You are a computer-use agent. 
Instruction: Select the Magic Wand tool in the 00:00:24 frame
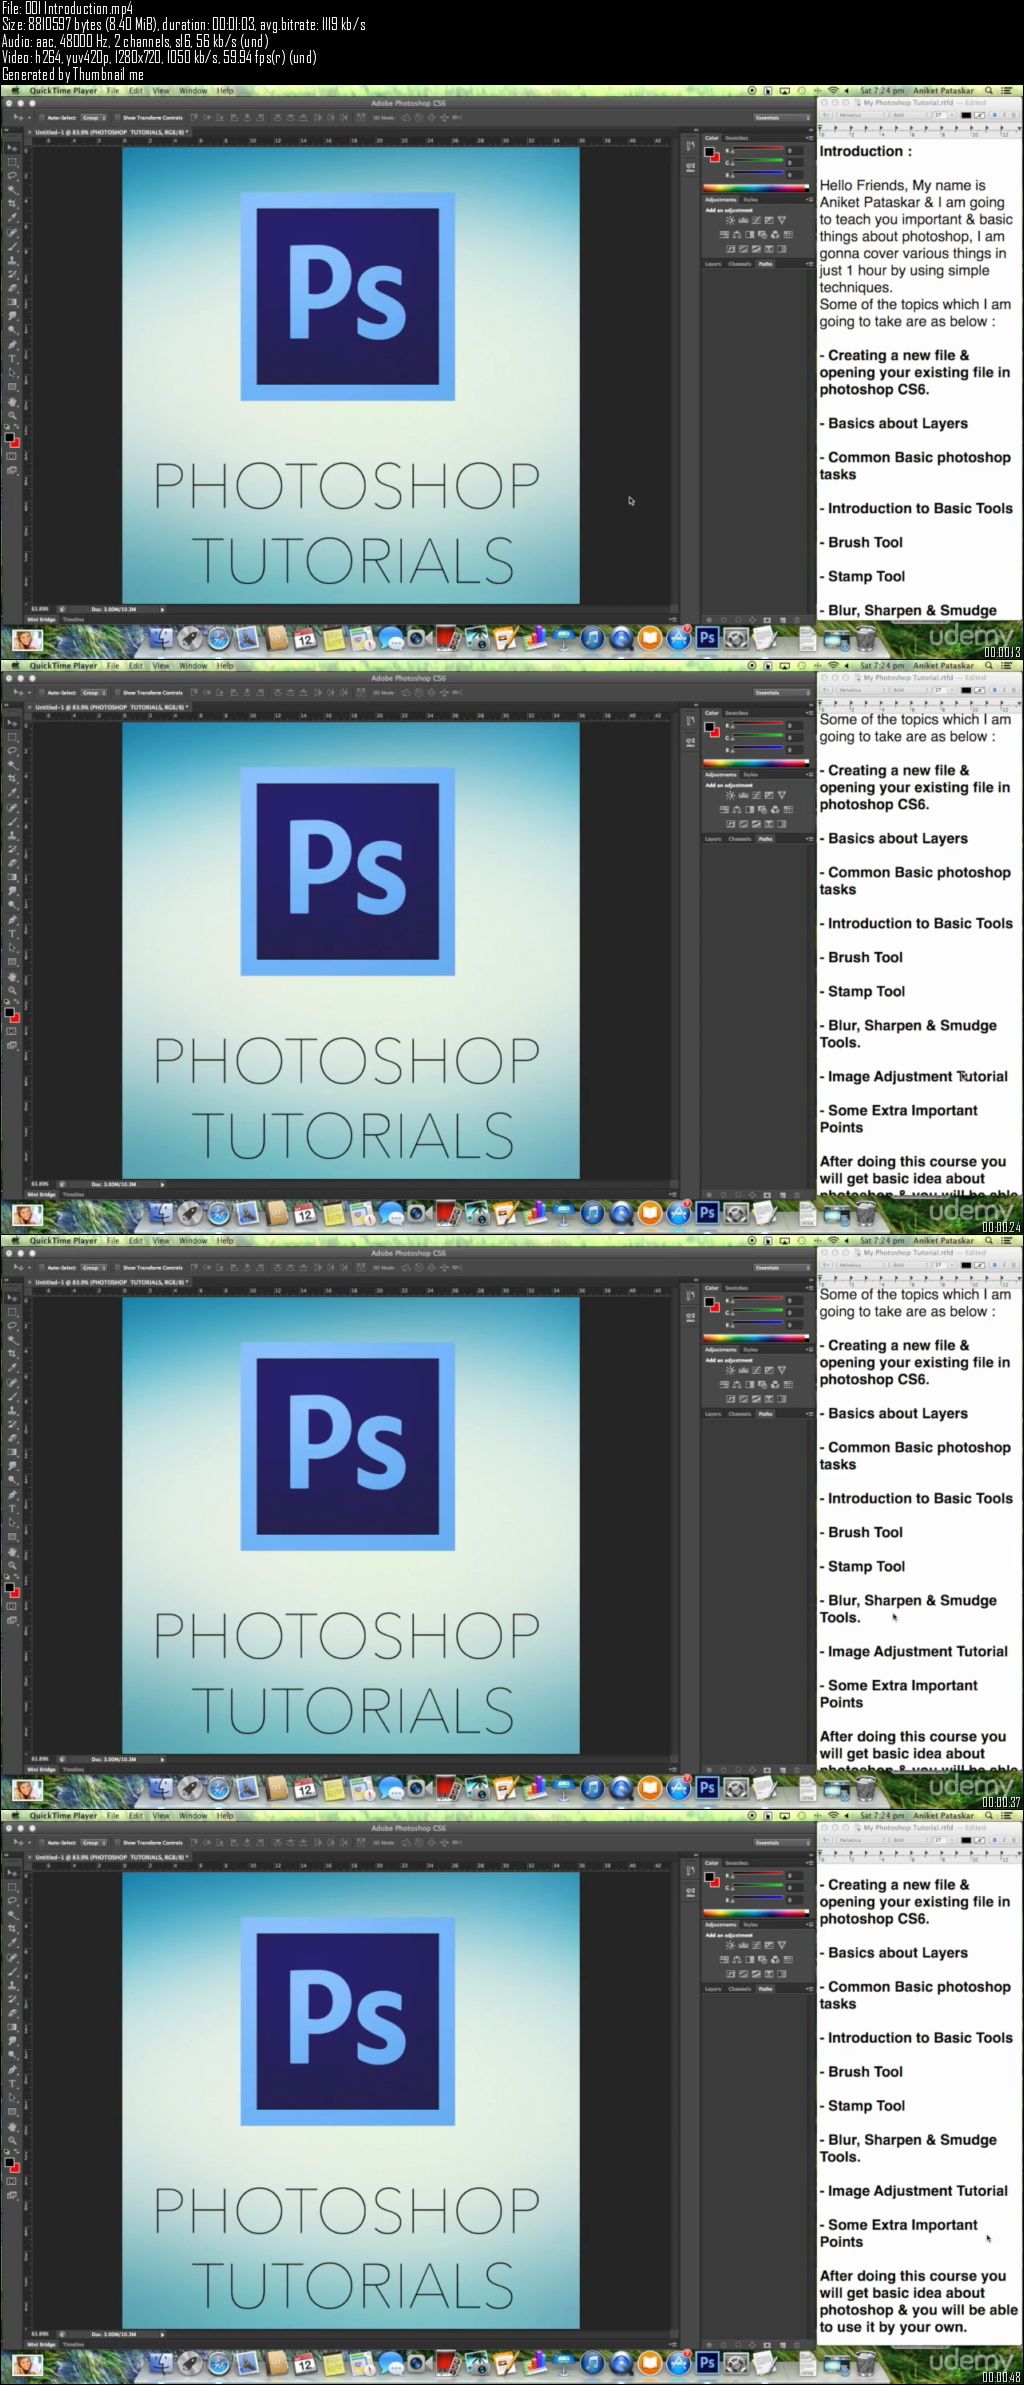(12, 764)
